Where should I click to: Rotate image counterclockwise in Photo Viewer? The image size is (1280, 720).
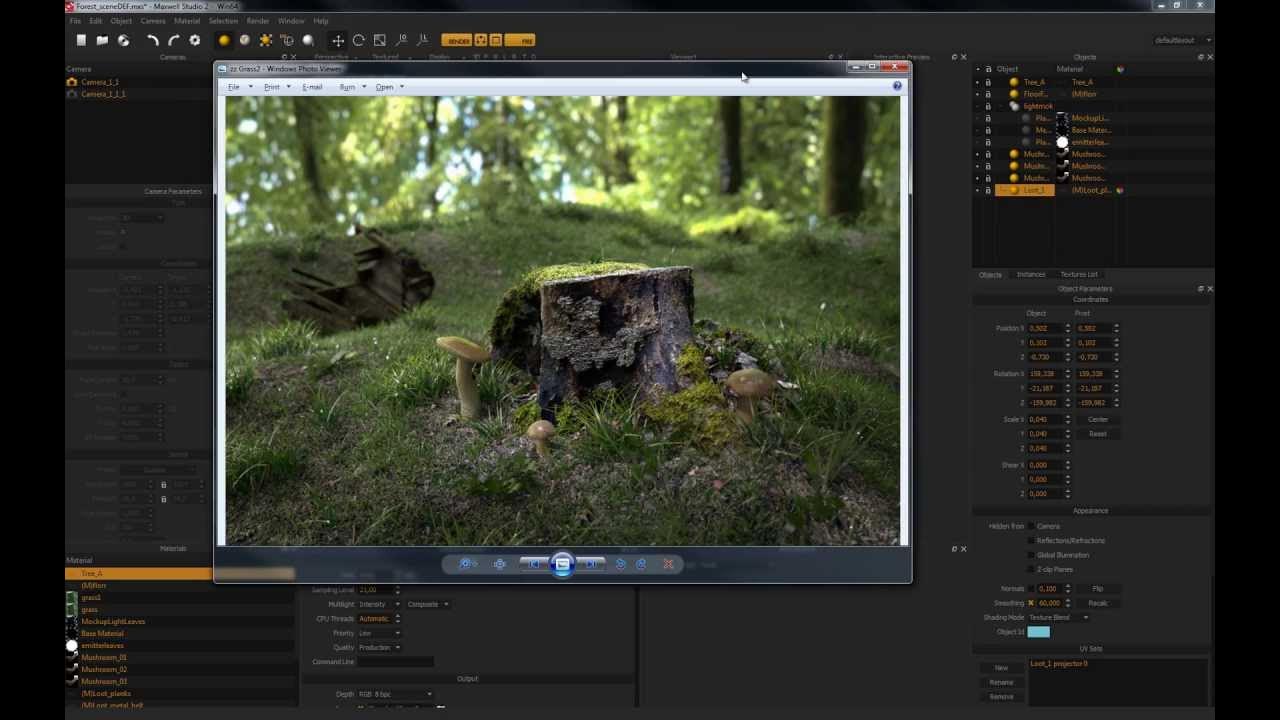[621, 564]
